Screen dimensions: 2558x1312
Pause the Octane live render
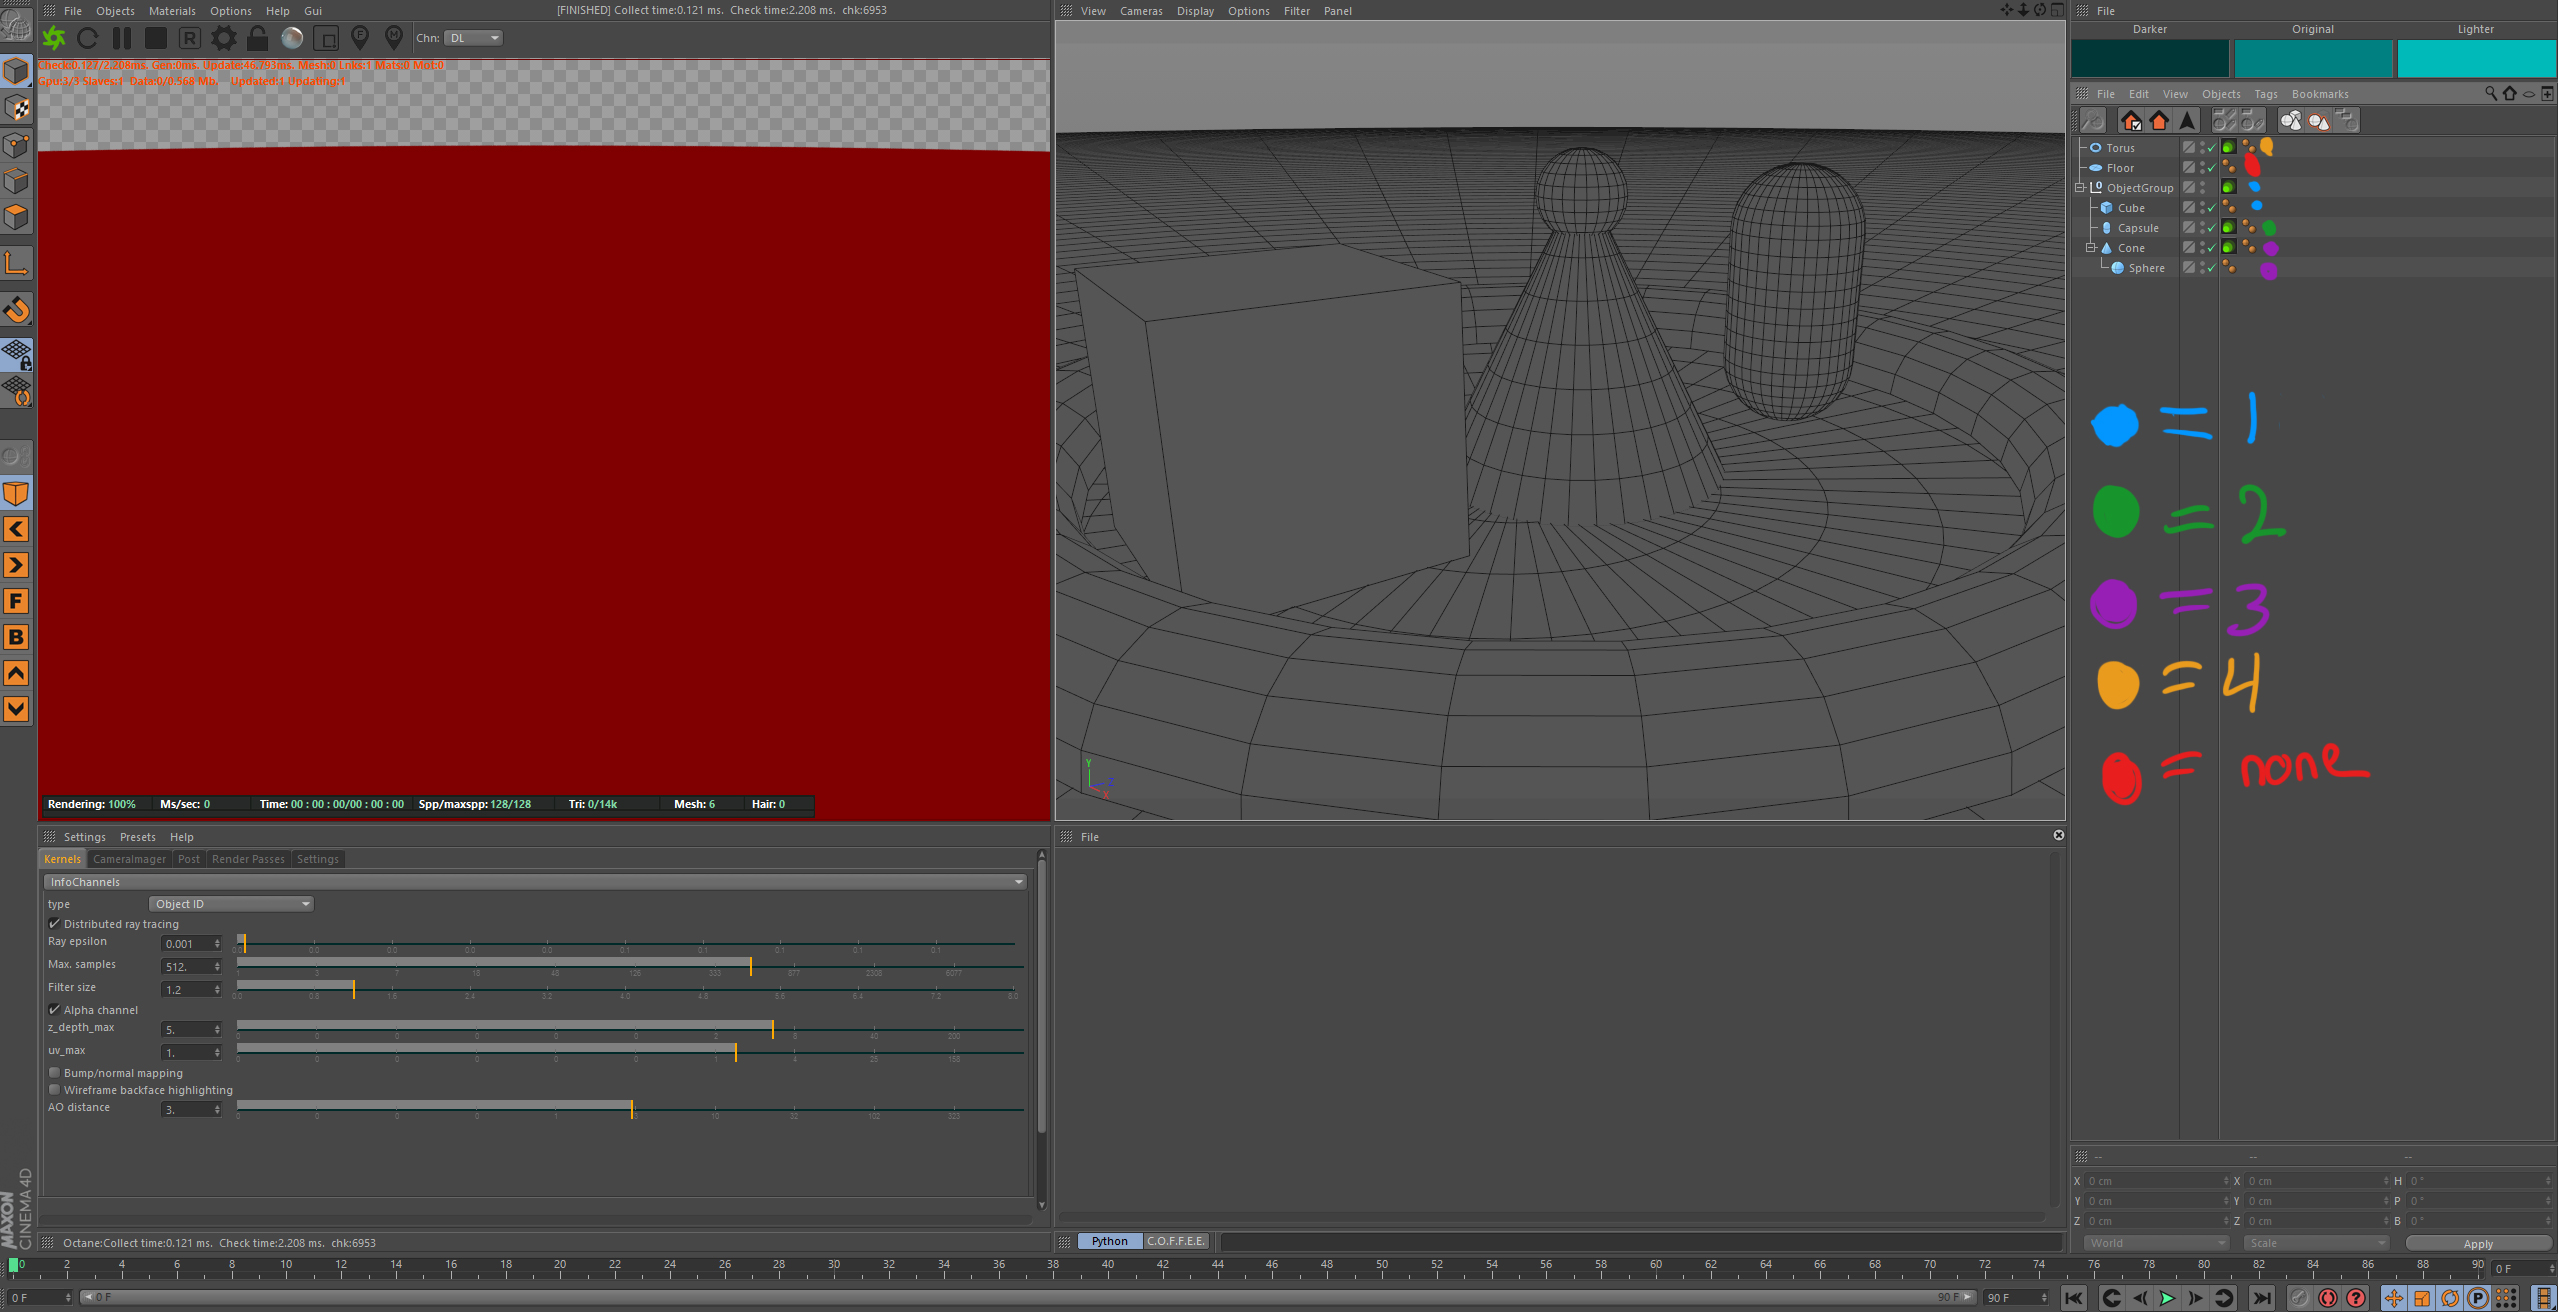click(x=122, y=38)
